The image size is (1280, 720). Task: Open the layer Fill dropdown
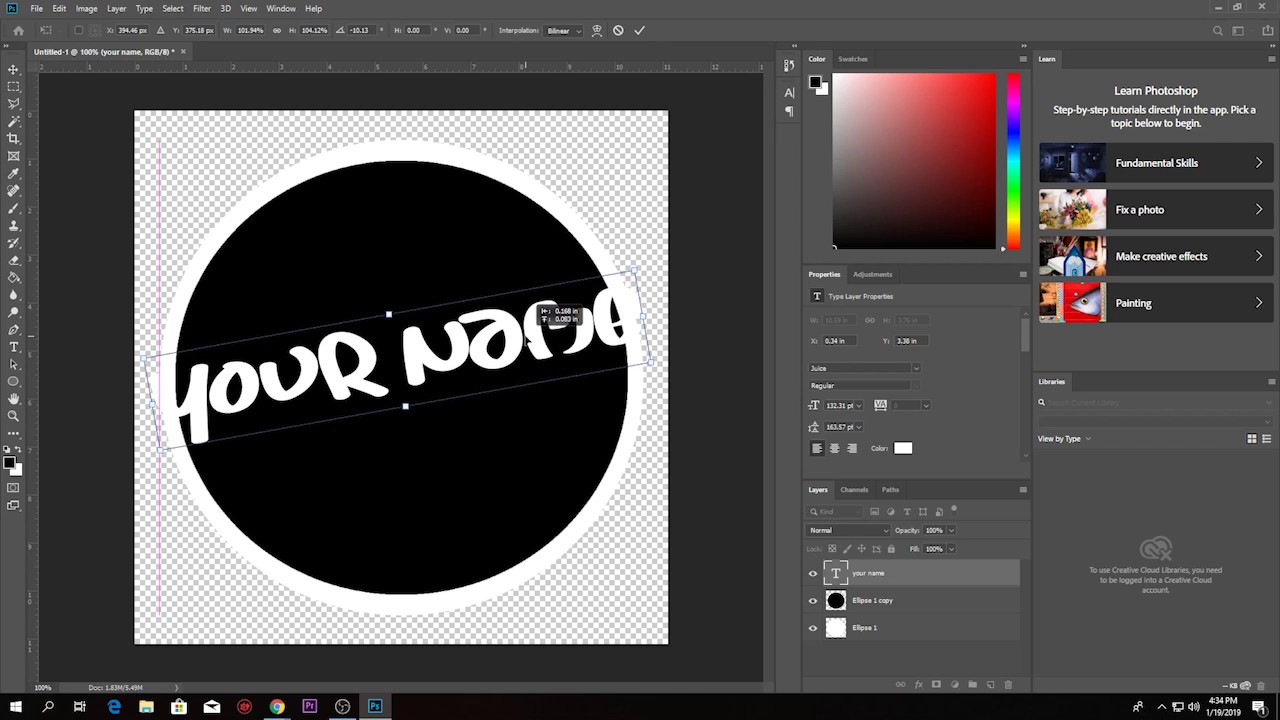(950, 549)
